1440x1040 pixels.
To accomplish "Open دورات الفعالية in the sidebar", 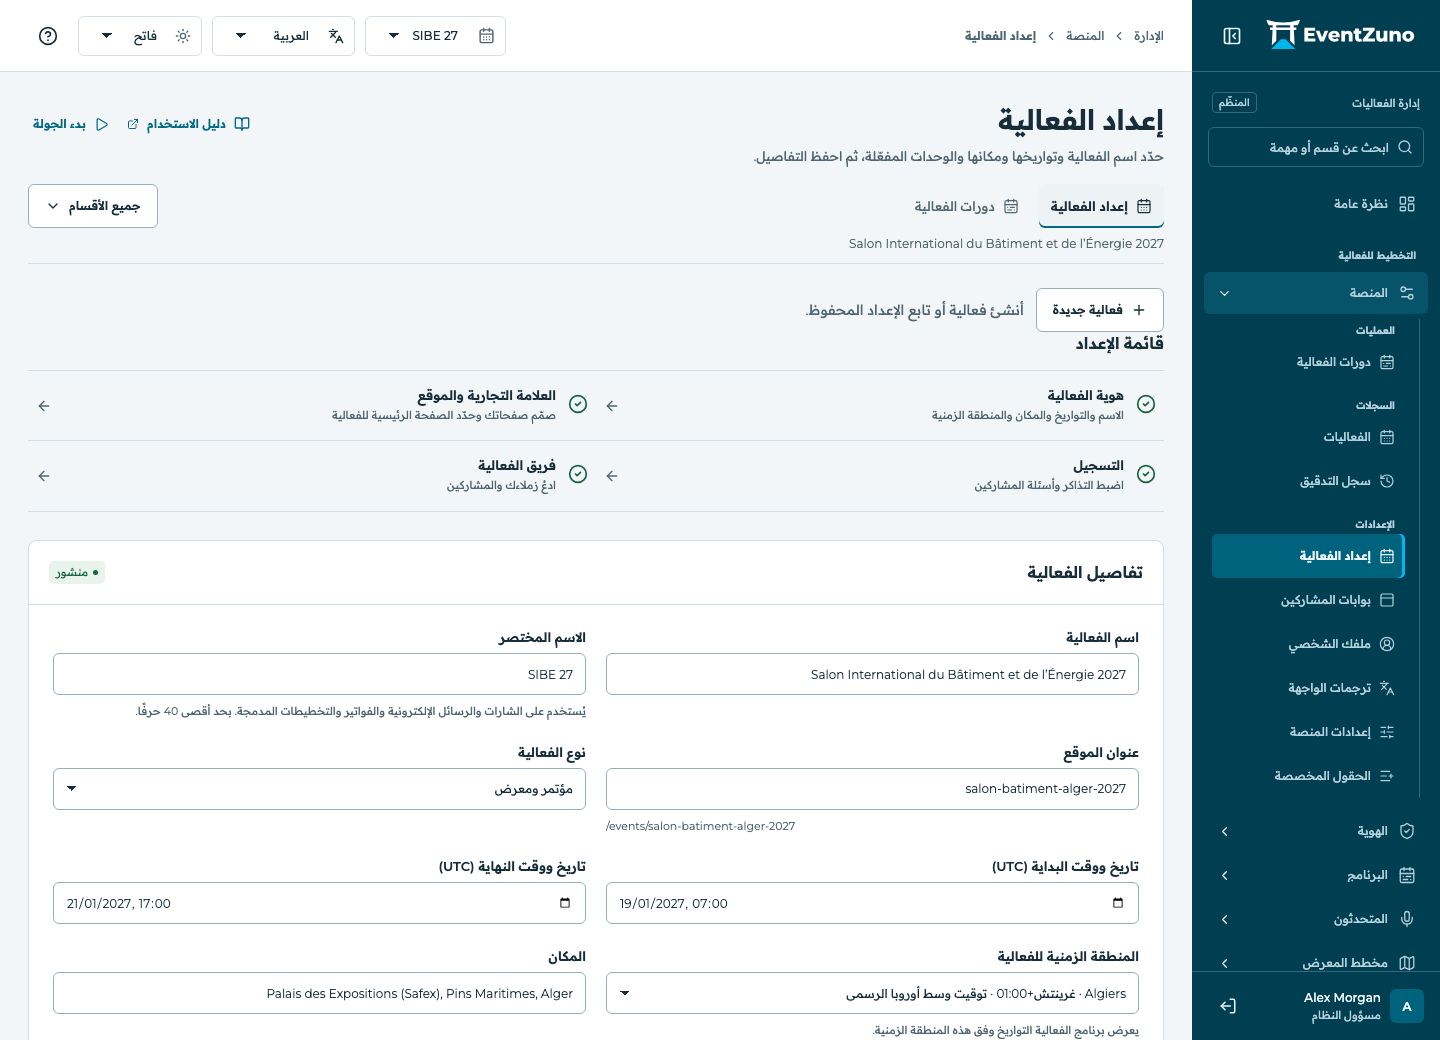I will point(1308,362).
